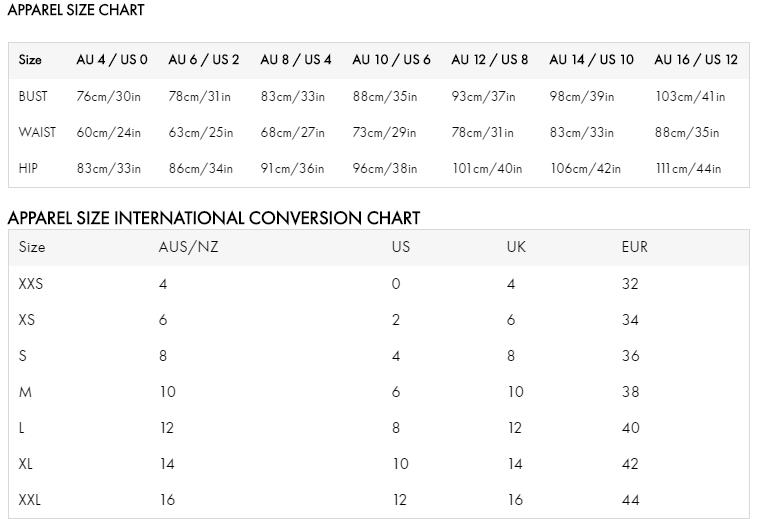This screenshot has width=760, height=519.
Task: Select EUR value 44 in the XXL row
Action: point(631,500)
